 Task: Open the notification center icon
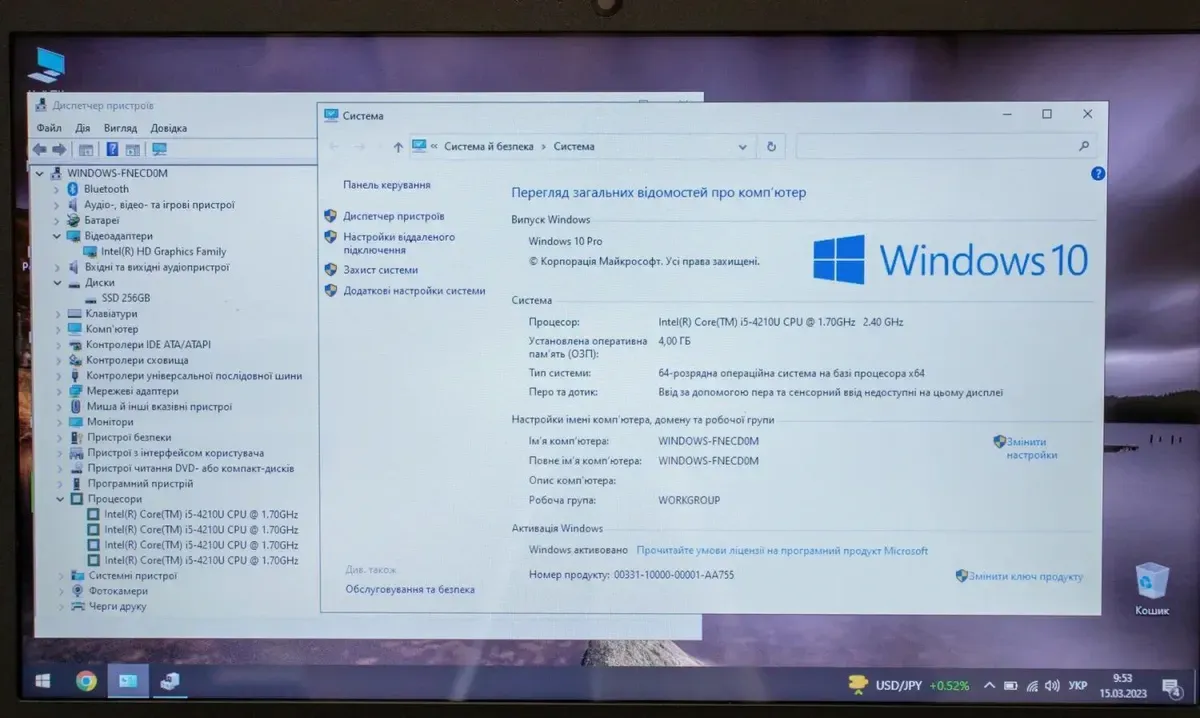1170,686
